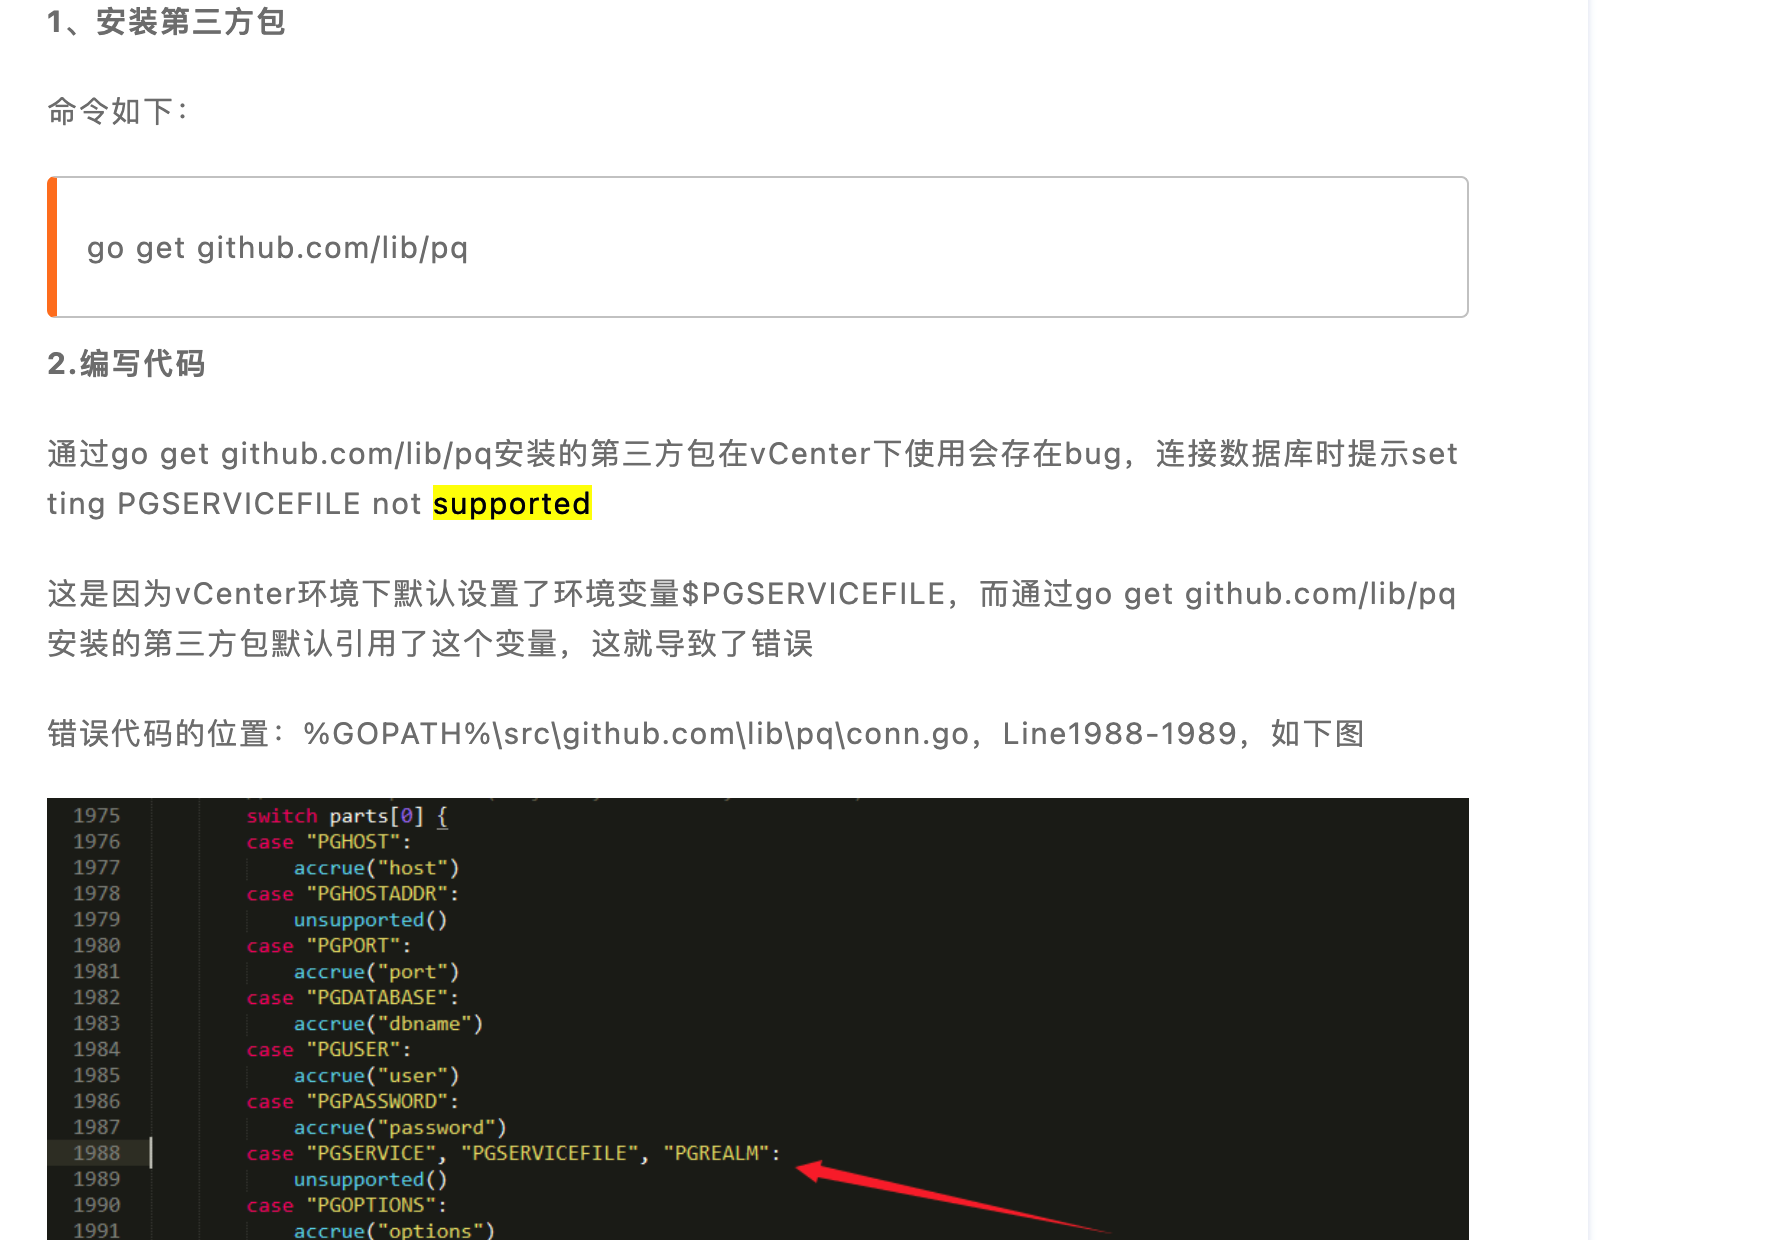Click the orange bar beside the code block
The height and width of the screenshot is (1240, 1784).
point(50,247)
